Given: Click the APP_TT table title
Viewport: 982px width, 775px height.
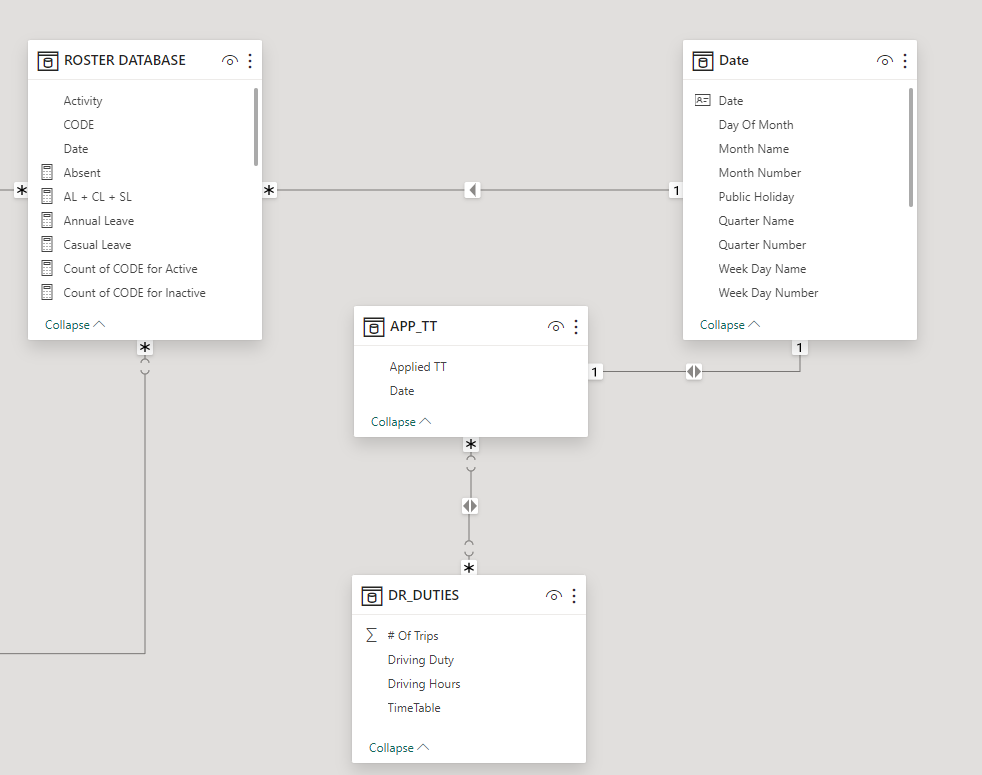Looking at the screenshot, I should (x=413, y=326).
